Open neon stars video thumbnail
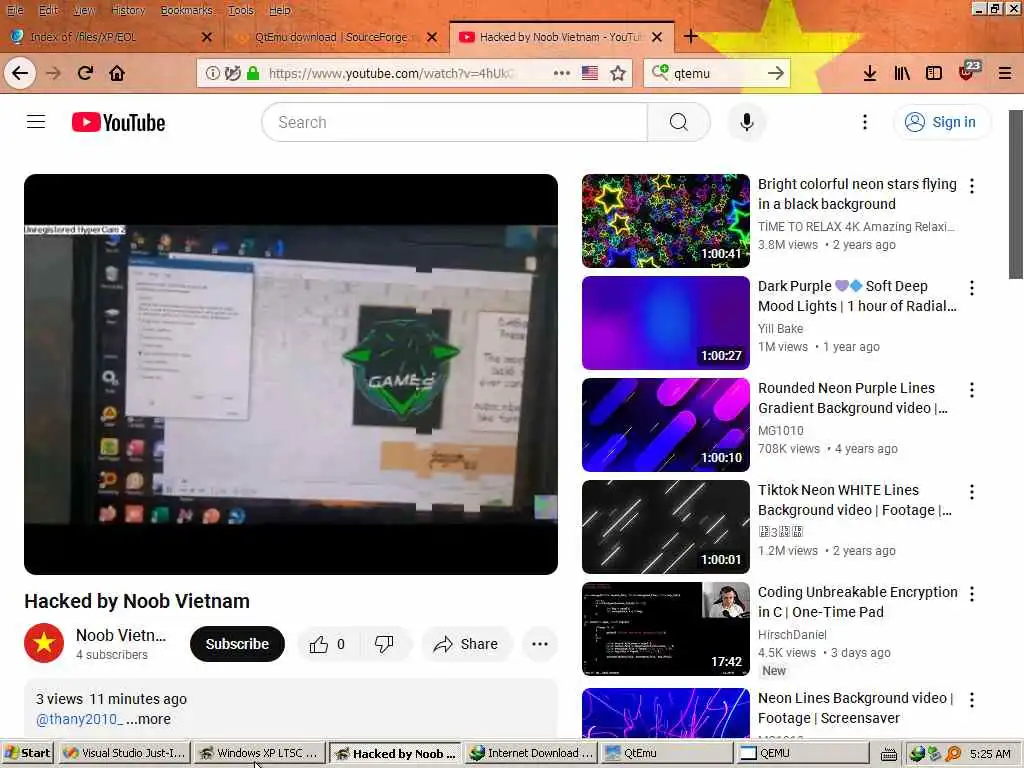Image resolution: width=1024 pixels, height=768 pixels. pyautogui.click(x=665, y=221)
